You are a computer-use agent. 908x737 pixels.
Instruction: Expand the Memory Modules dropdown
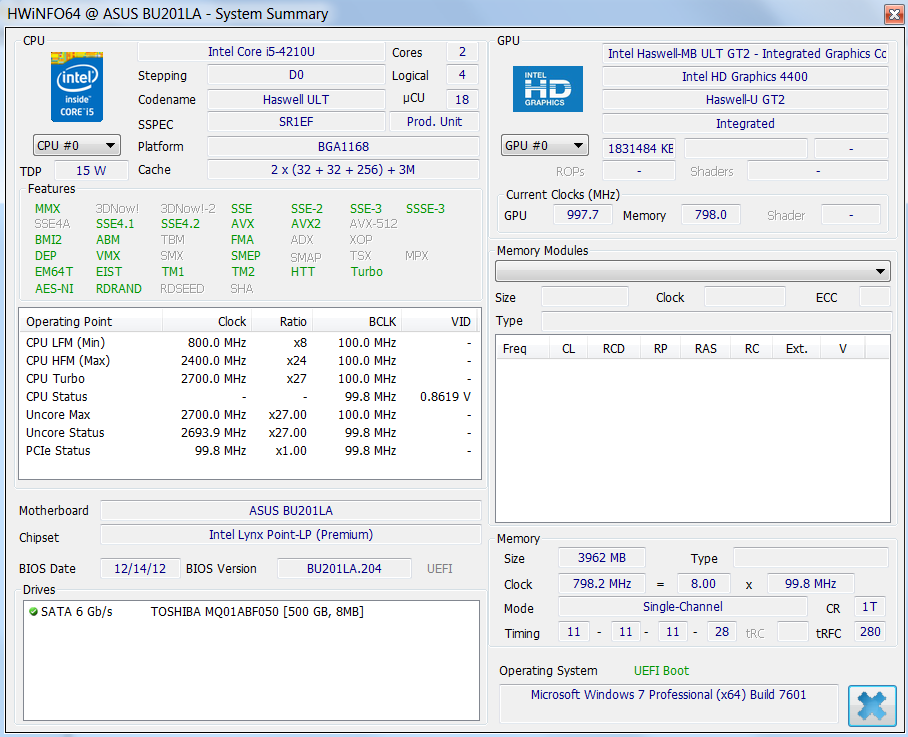[693, 271]
